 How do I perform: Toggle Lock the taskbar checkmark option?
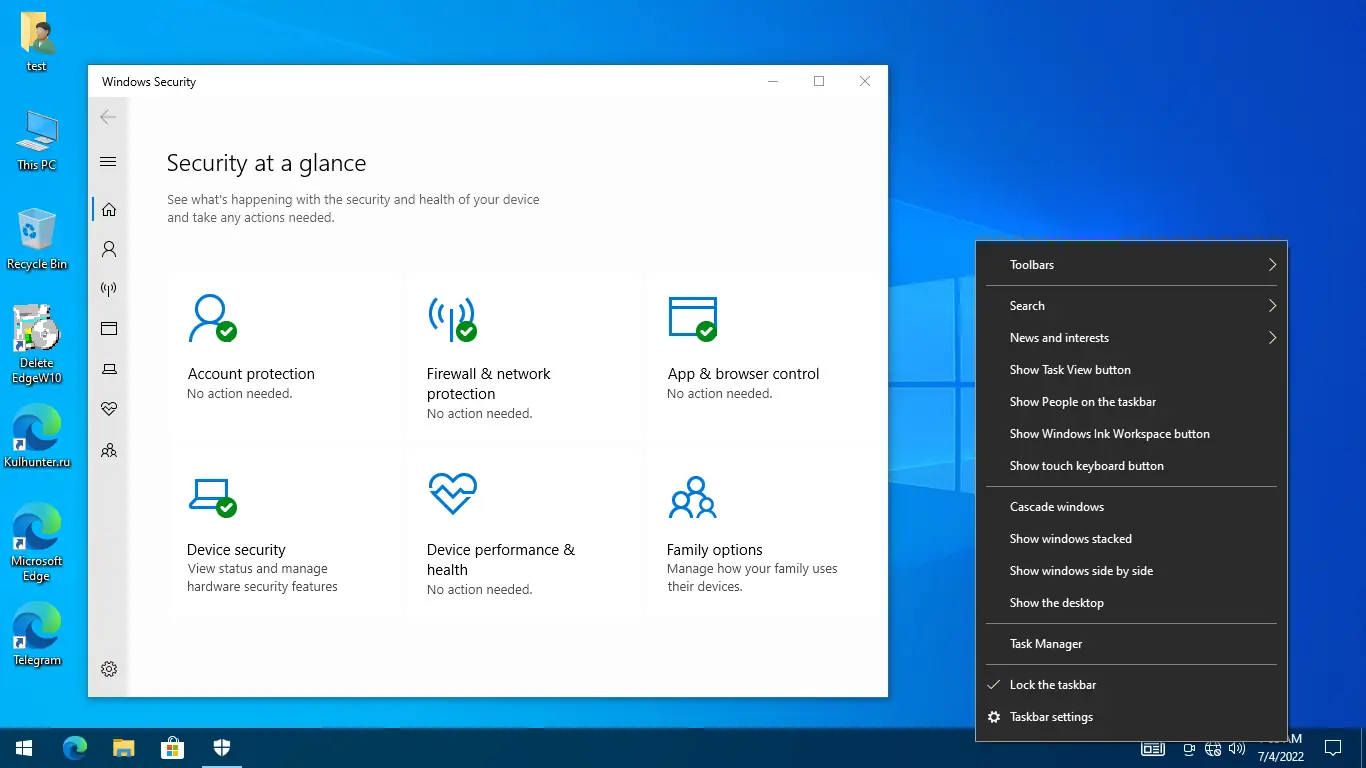1131,685
